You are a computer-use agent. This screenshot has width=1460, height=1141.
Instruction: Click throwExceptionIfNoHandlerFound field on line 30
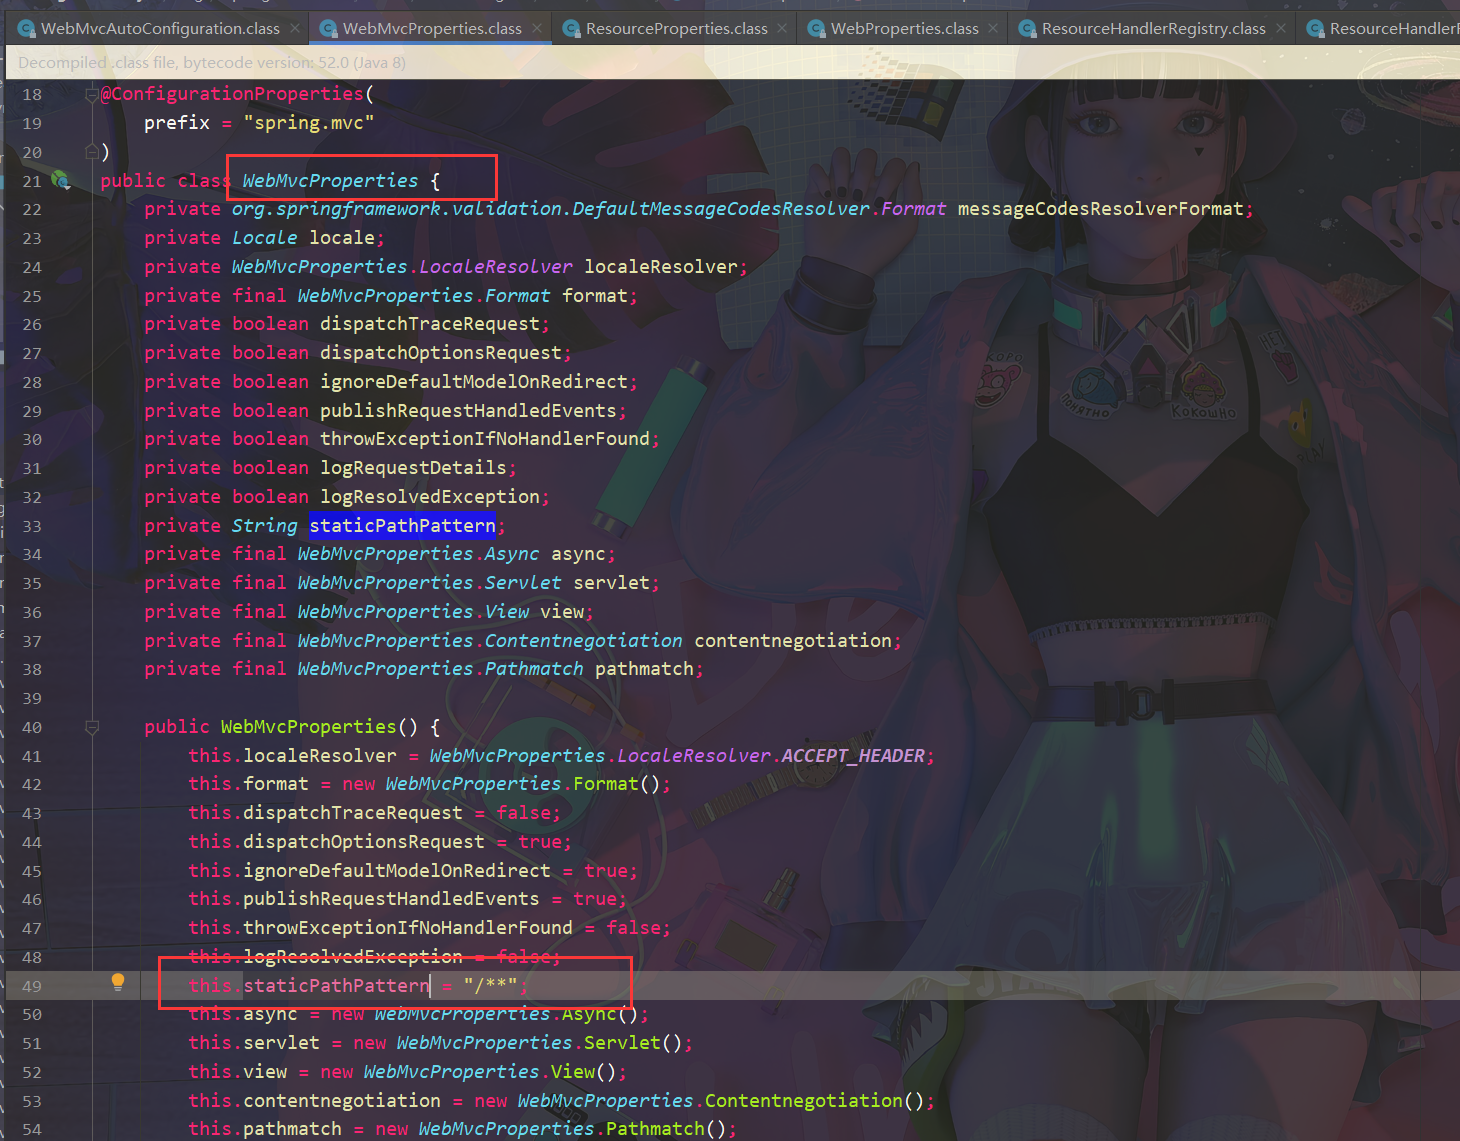click(x=485, y=439)
